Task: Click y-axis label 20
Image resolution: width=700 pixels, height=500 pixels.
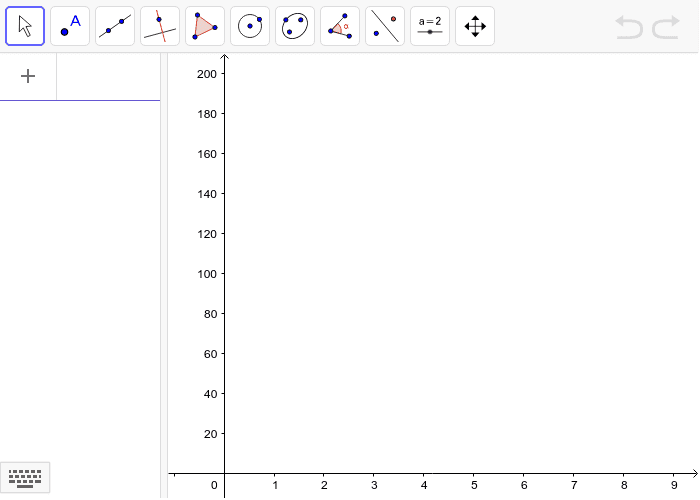Action: [x=210, y=434]
